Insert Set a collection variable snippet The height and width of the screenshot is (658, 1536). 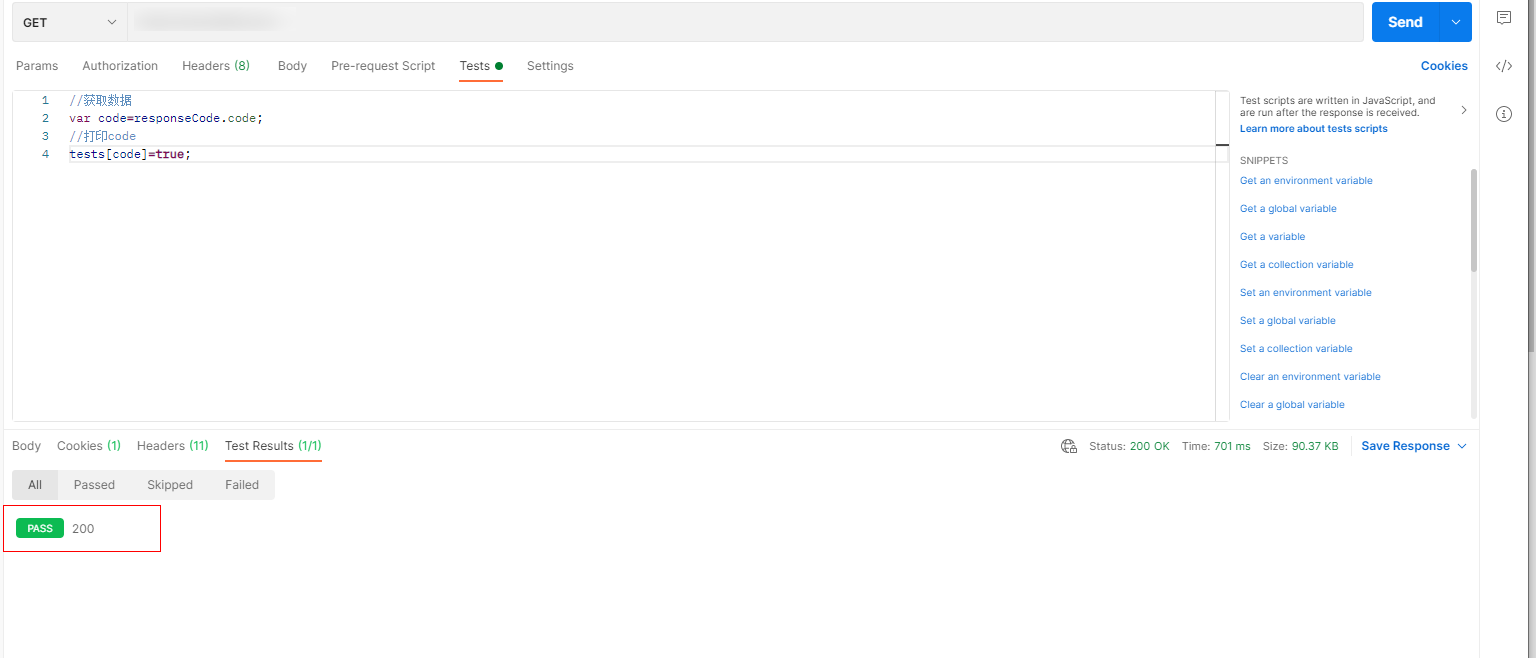coord(1296,349)
